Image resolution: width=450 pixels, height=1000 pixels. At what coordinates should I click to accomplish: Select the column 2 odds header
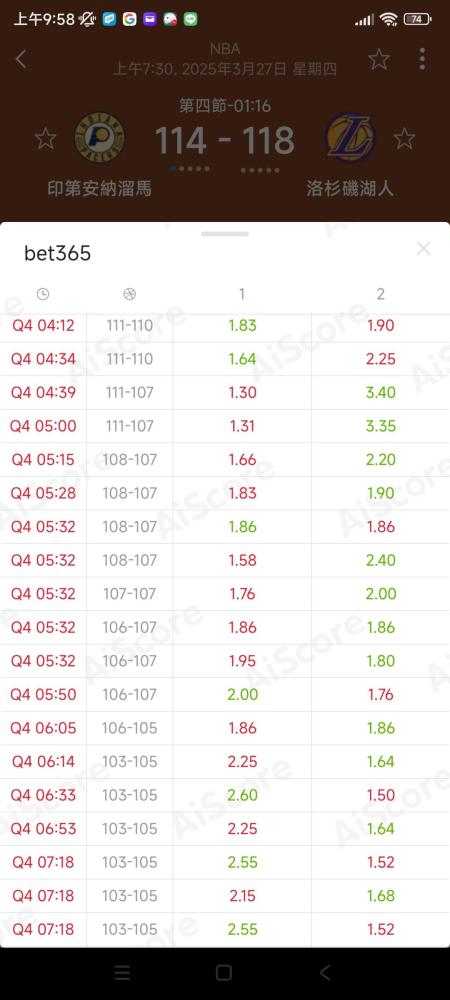381,294
